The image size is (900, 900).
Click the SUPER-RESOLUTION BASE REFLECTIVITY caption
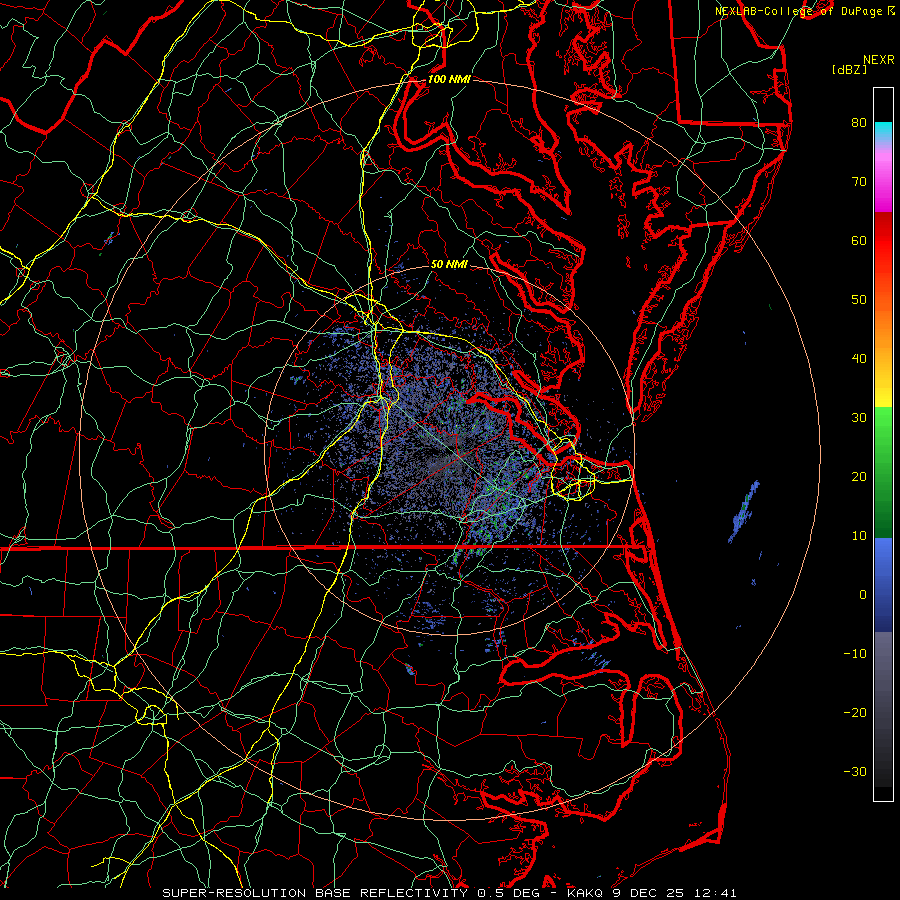tap(315, 893)
